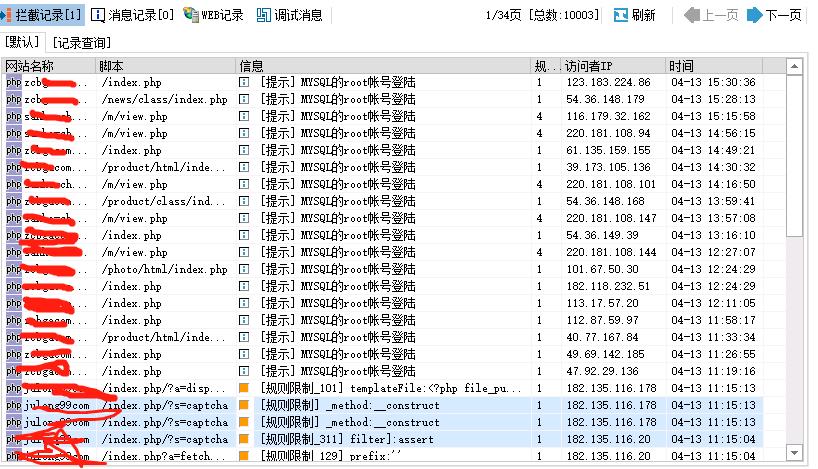Viewport: 818px width, 469px height.
Task: Switch to the 拦截记录[1] tab
Action: [x=42, y=15]
